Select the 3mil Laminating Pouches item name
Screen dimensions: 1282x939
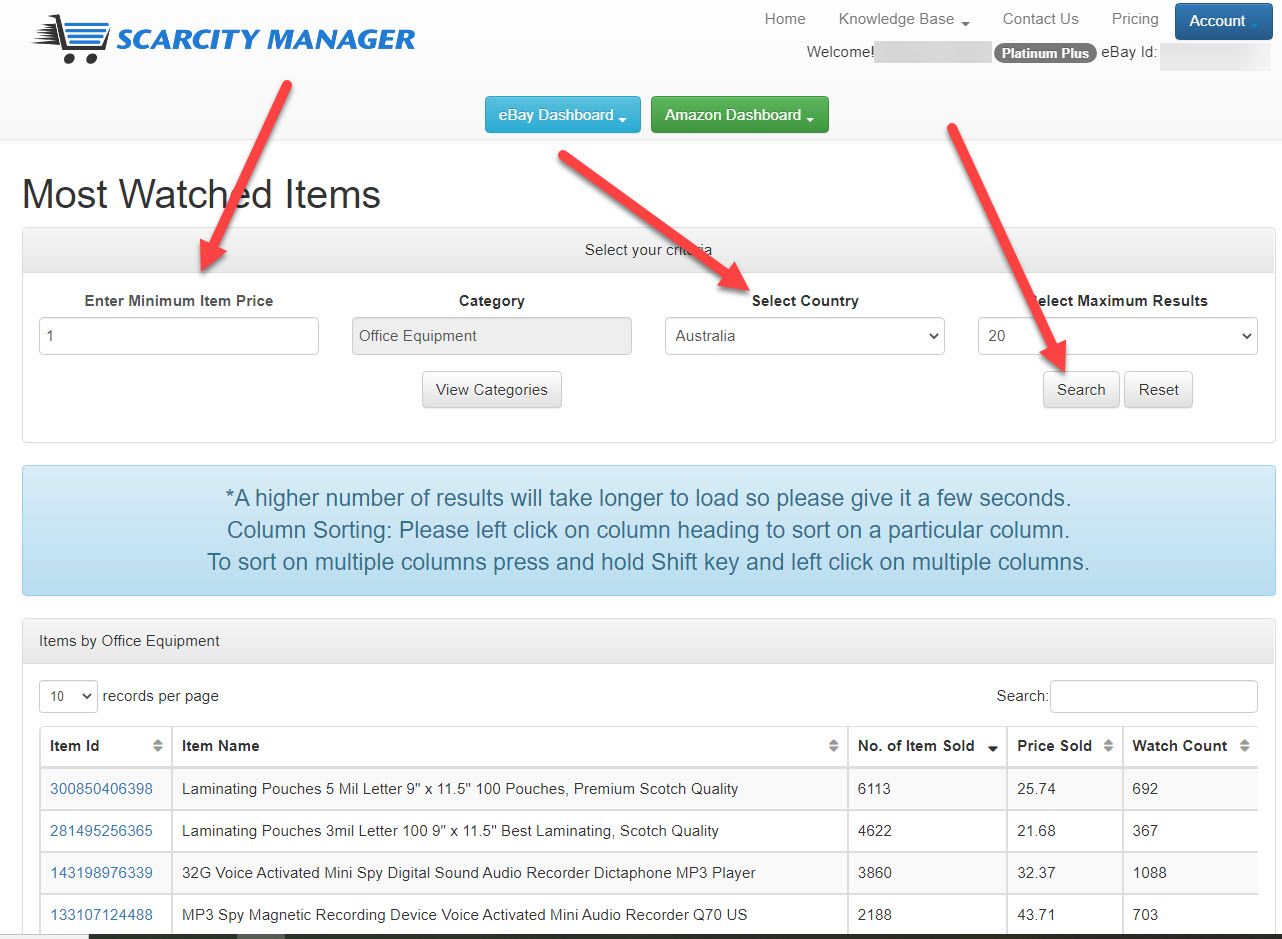[x=450, y=831]
